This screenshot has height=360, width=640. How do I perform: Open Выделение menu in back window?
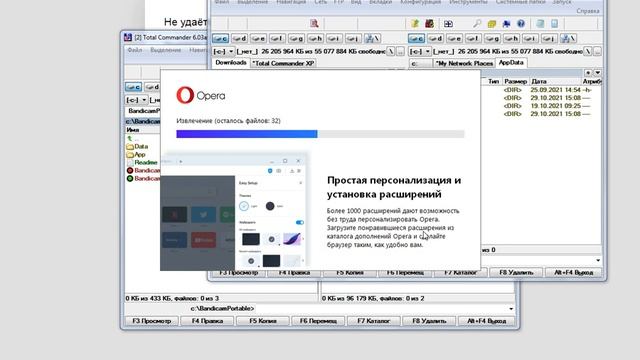click(x=165, y=50)
